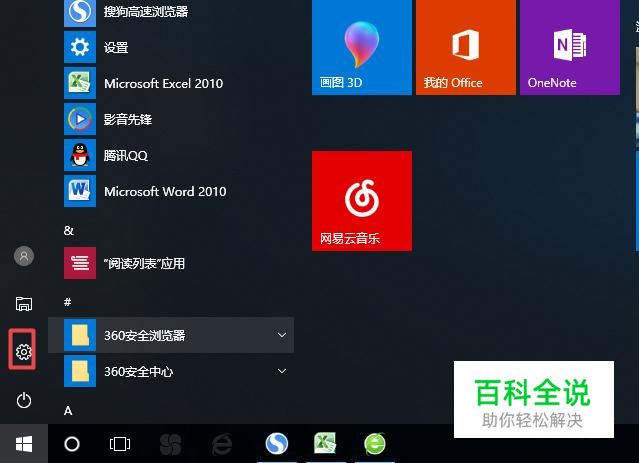Click the 360安全浏览器 folder entry
639x463 pixels.
click(170, 335)
